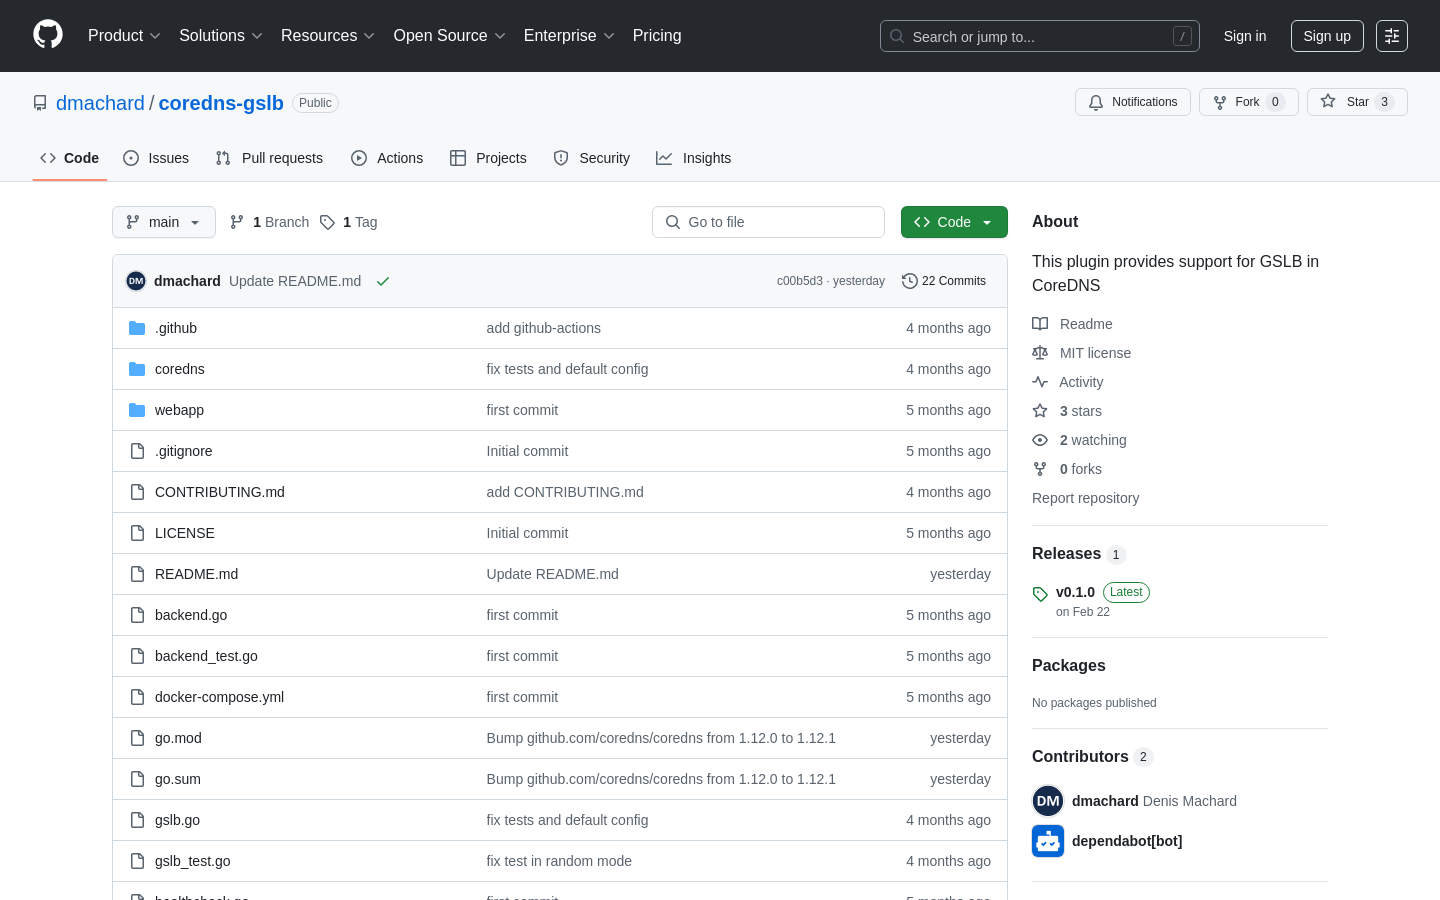Click the file icon beside docker-compose.yml
Screen dimensions: 1440x900
(x=137, y=697)
